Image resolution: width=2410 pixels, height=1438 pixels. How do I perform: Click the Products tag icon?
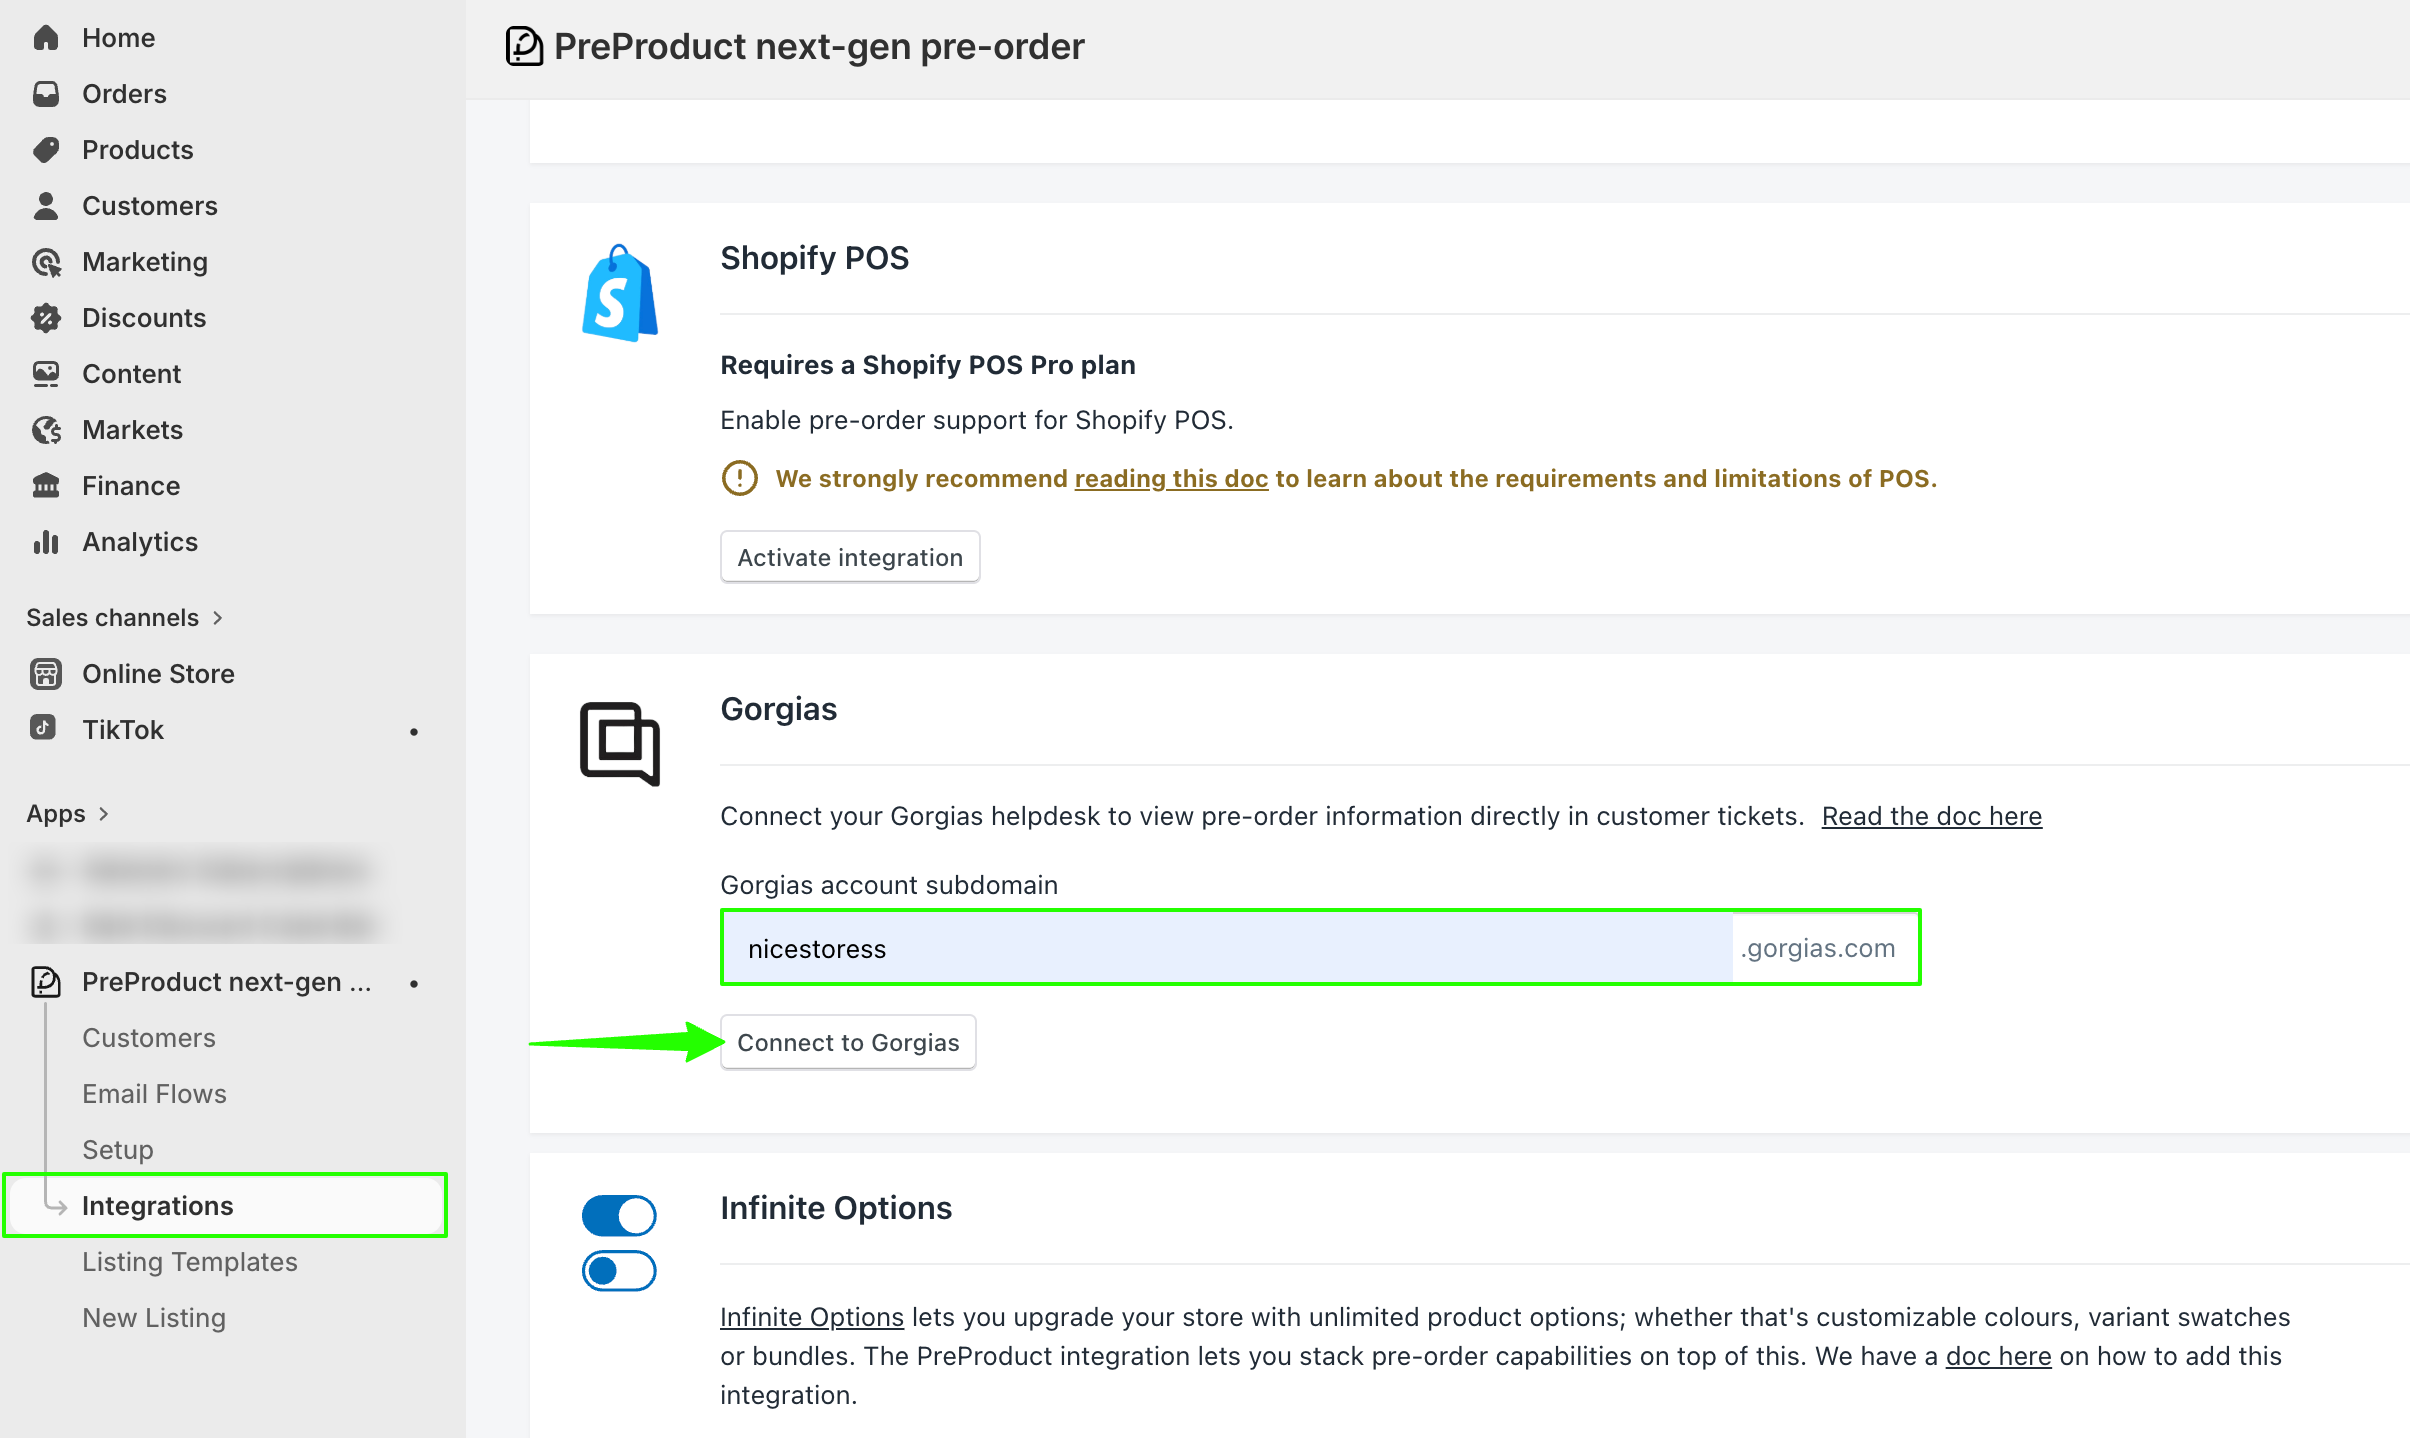click(x=46, y=150)
